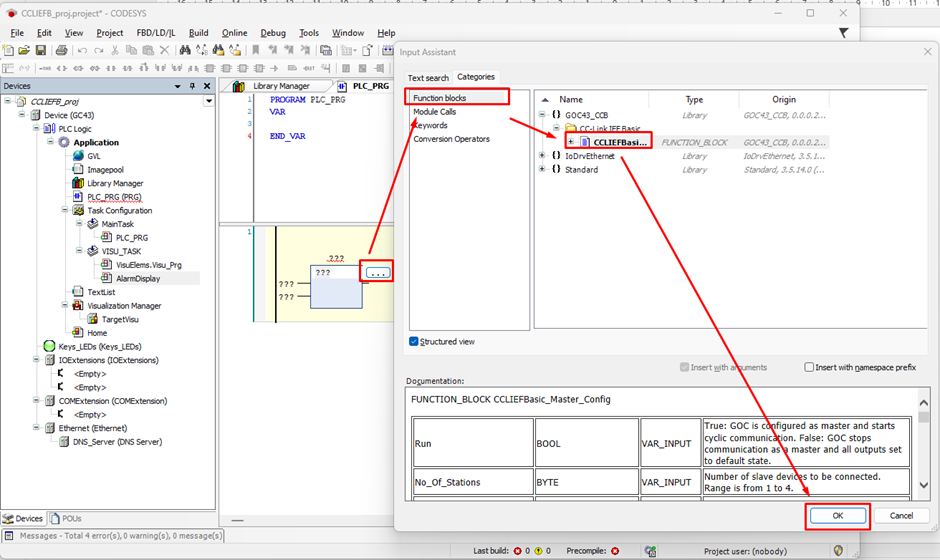The width and height of the screenshot is (940, 560).
Task: Click the shield icon in the status bar
Action: point(838,550)
